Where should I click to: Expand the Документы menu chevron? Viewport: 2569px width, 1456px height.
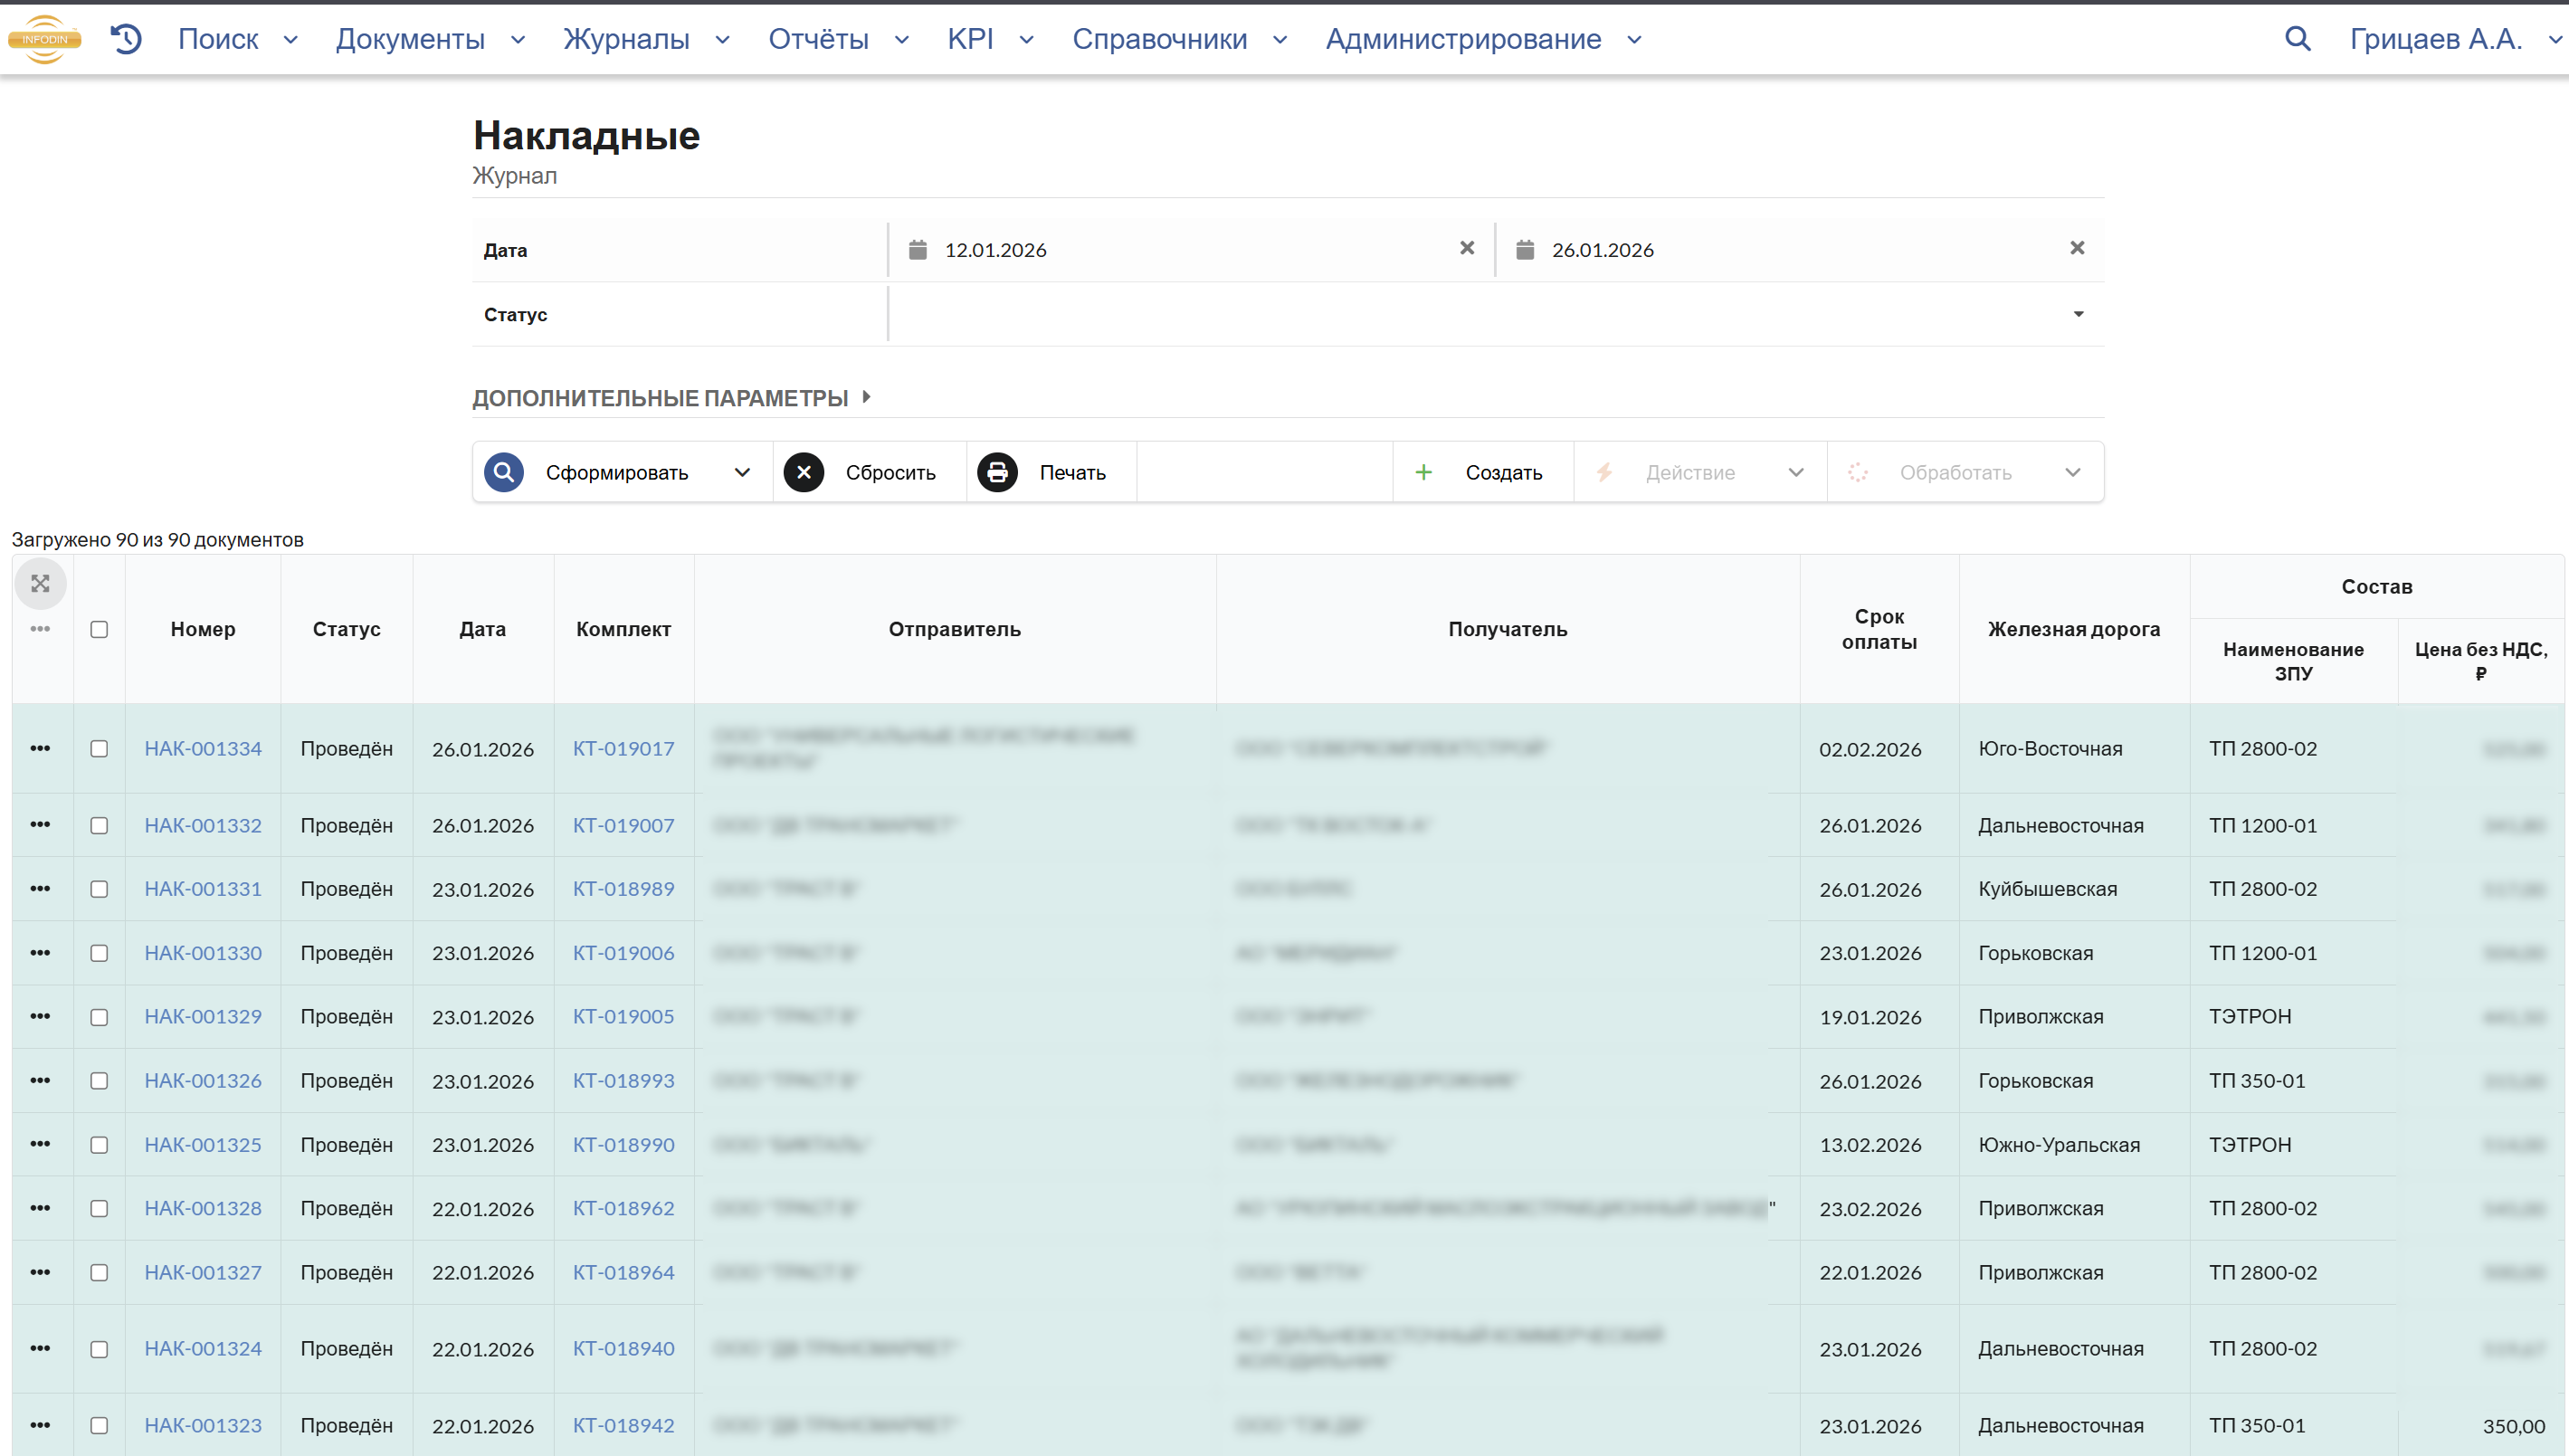coord(518,40)
